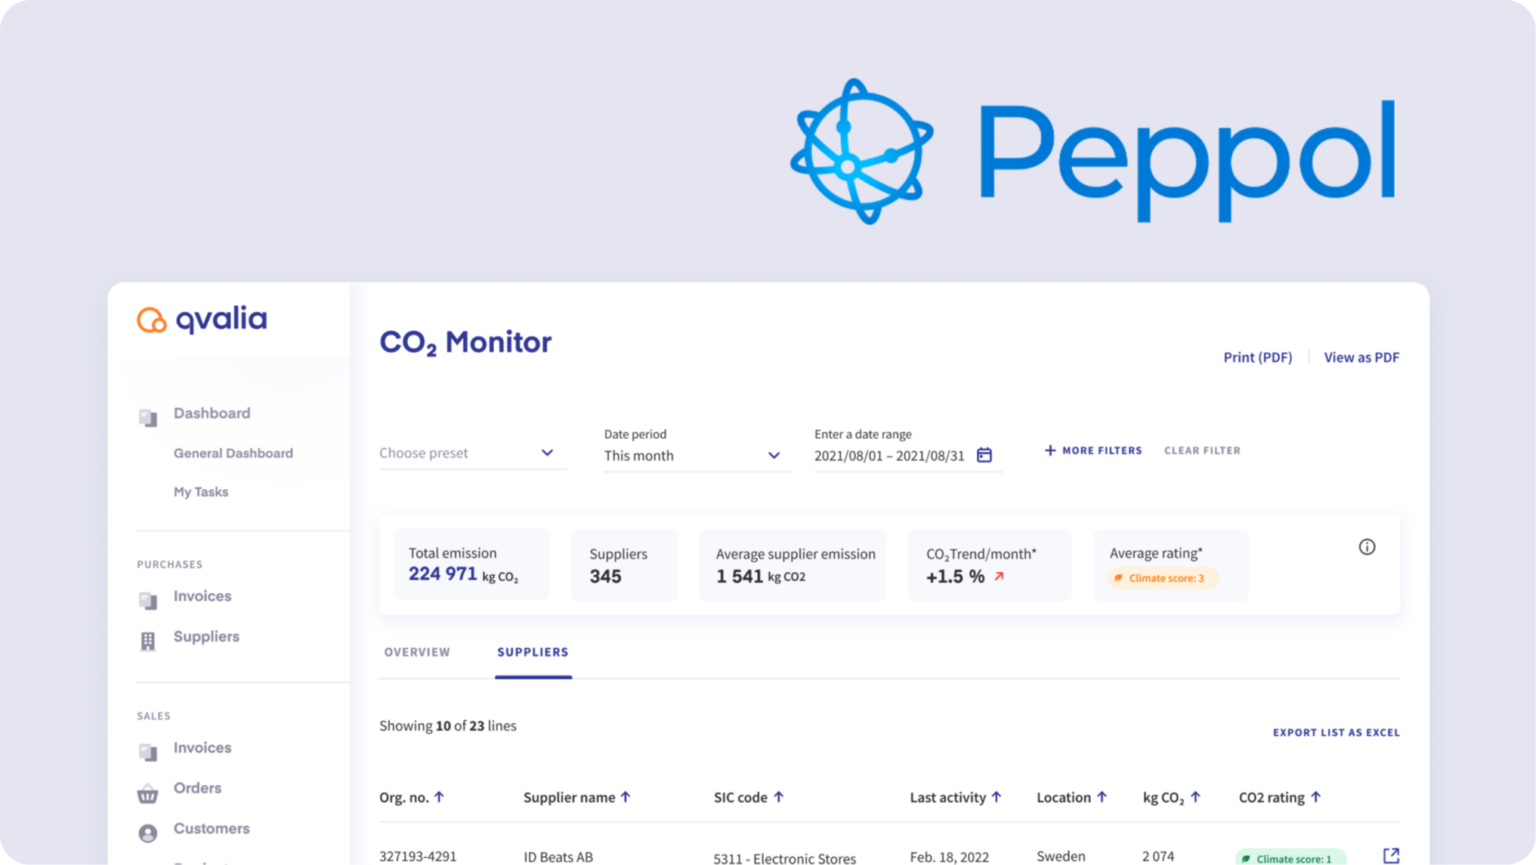Viewport: 1536px width, 865px height.
Task: Click the Climate score 3 average rating badge
Action: pos(1163,578)
